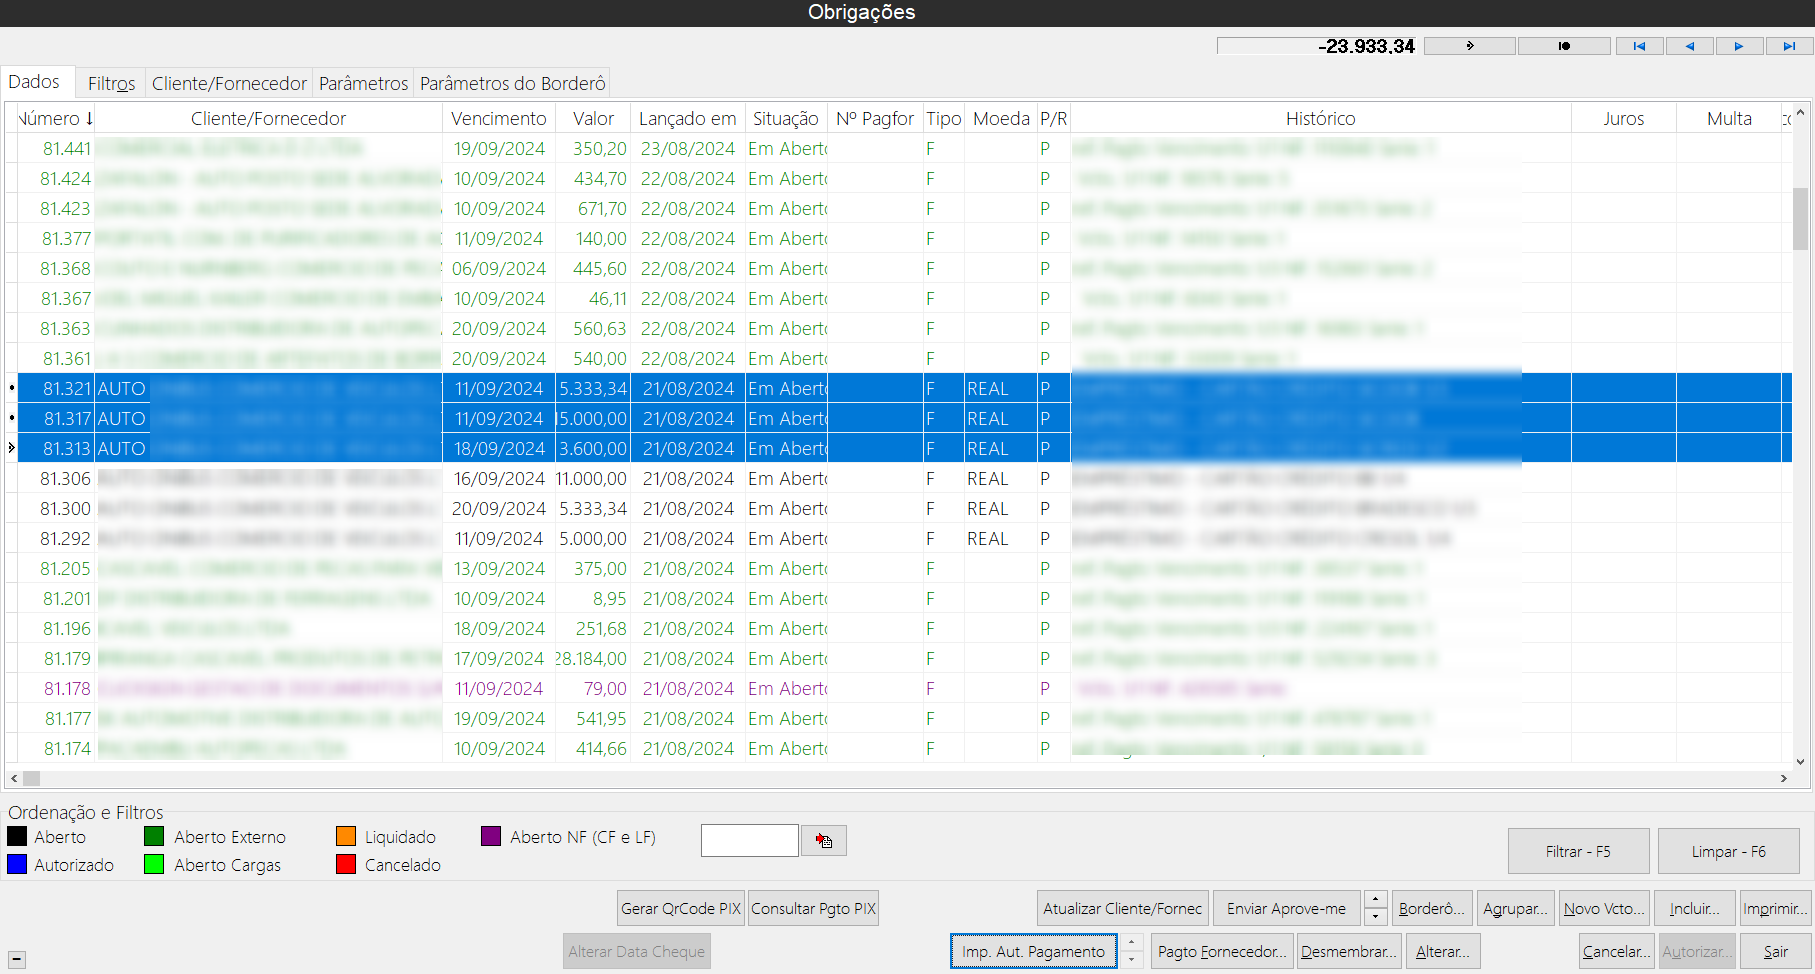Click horizontal scrollbar right arrow of grid
Viewport: 1815px width, 974px height.
(x=1784, y=778)
